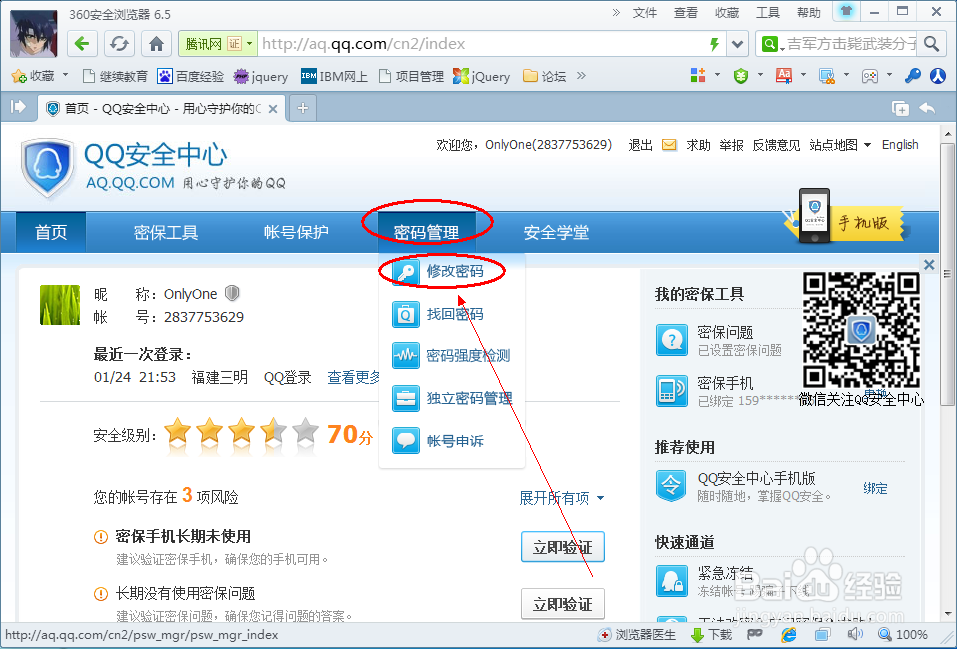
Task: Click the 反馈意见 link
Action: [776, 145]
